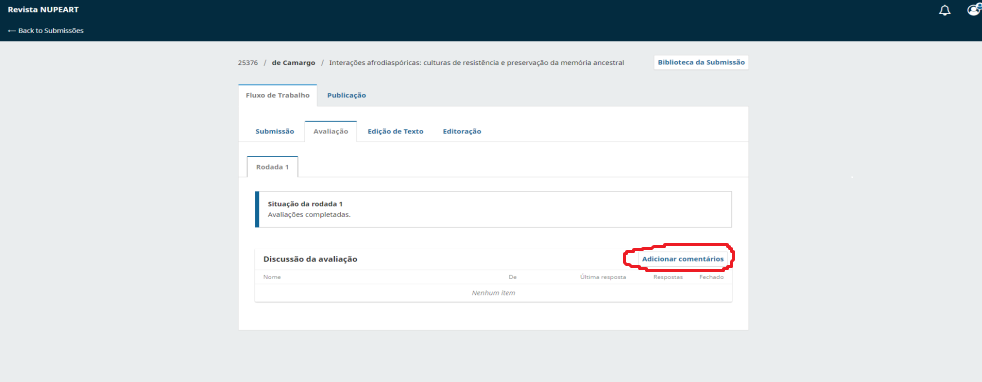
Task: Click the Fechado column header
Action: click(x=711, y=277)
